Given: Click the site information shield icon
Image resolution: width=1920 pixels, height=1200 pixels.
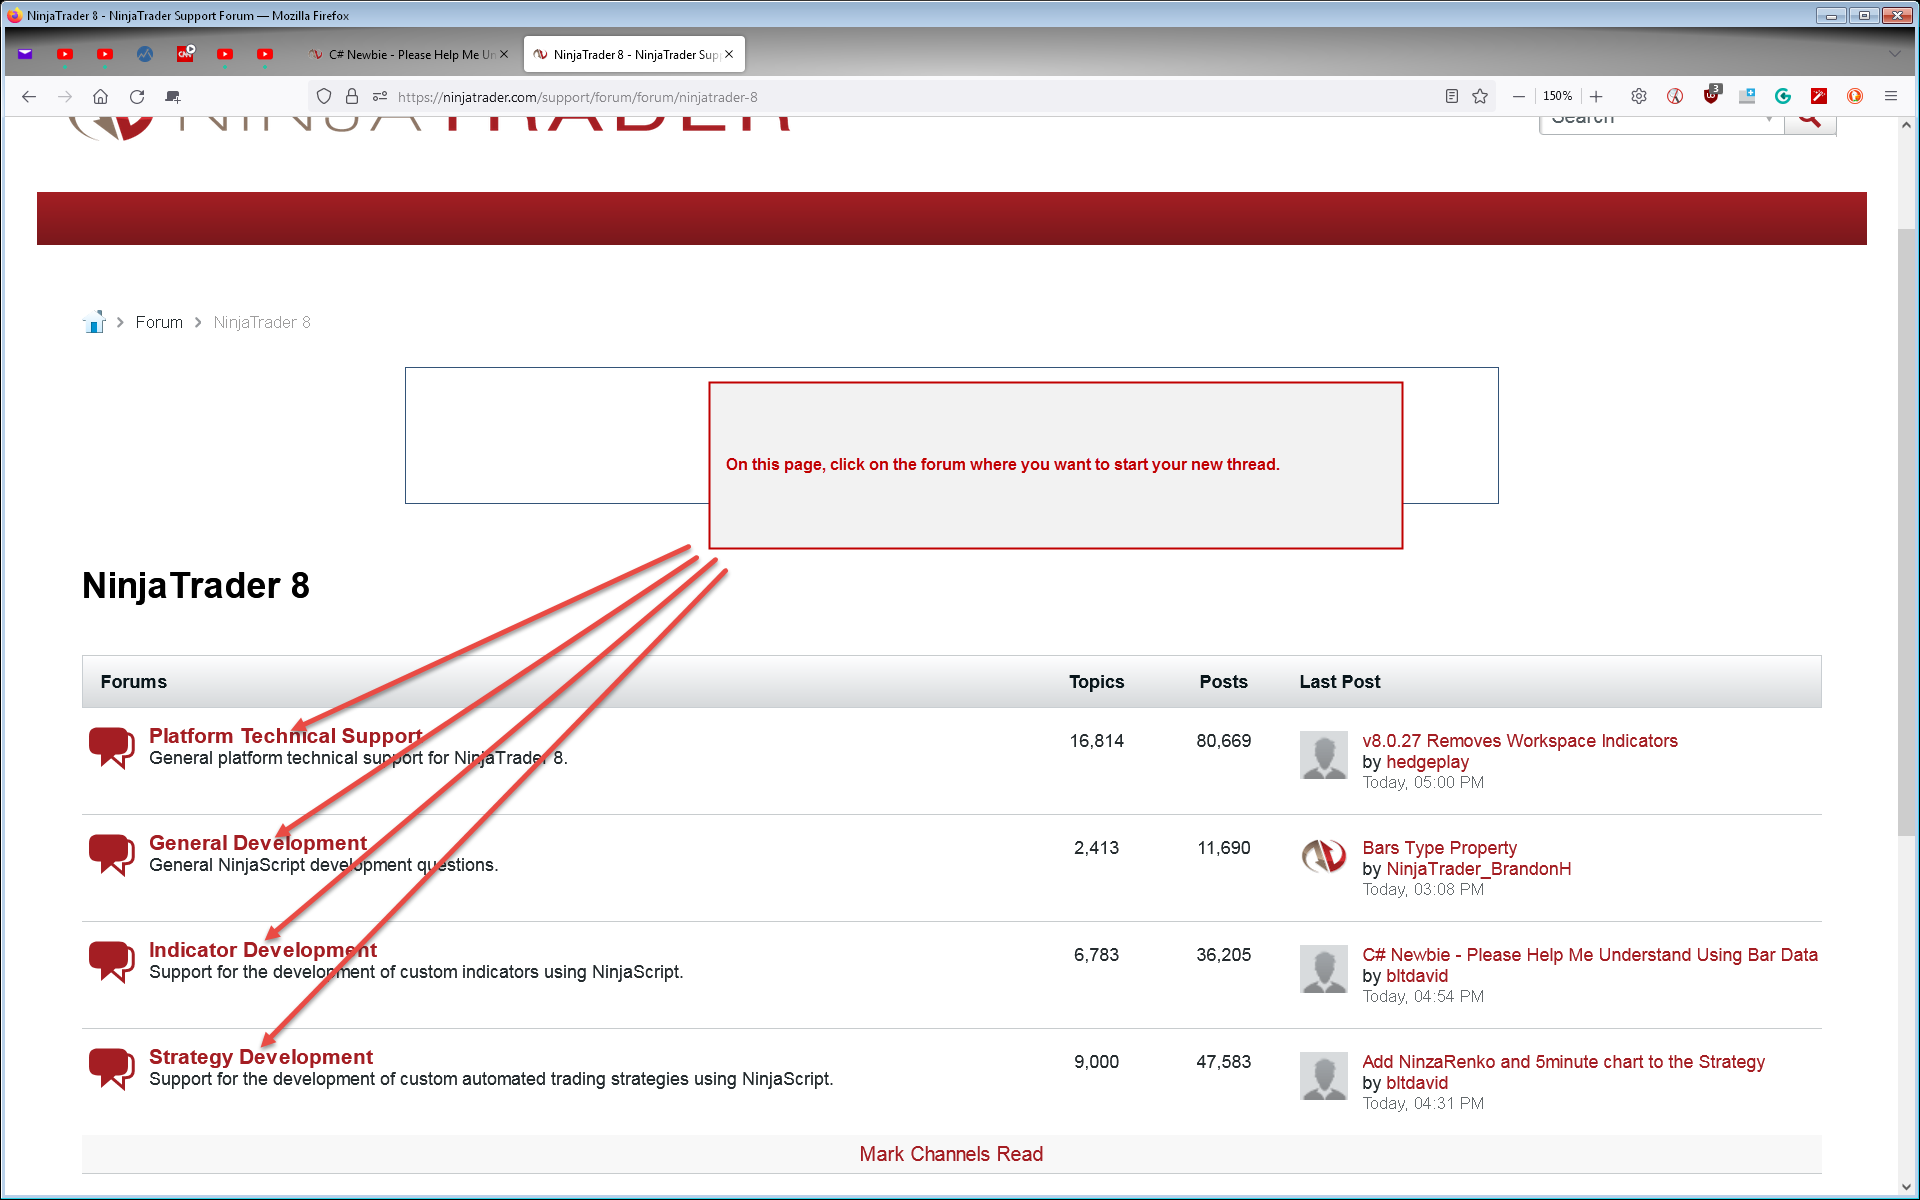Looking at the screenshot, I should pos(323,96).
